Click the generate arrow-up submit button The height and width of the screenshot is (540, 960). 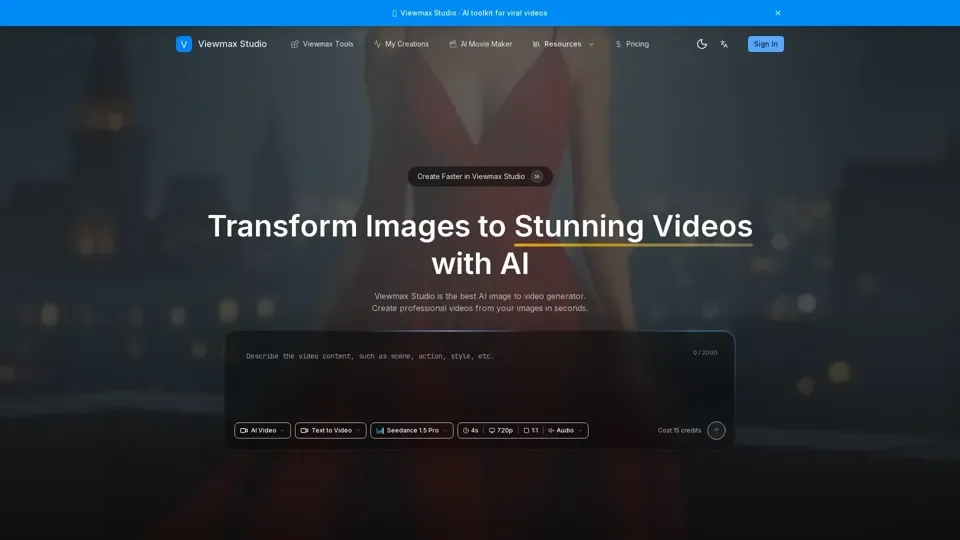716,430
